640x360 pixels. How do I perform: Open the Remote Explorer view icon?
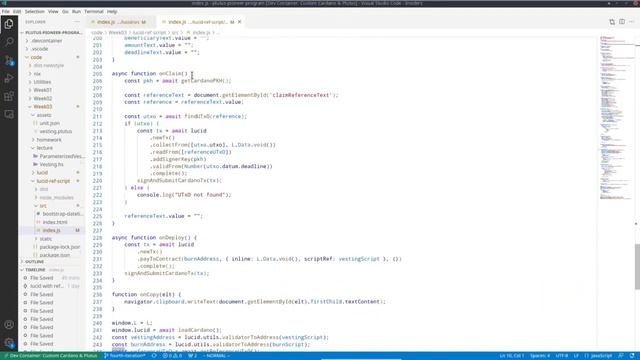point(9,114)
